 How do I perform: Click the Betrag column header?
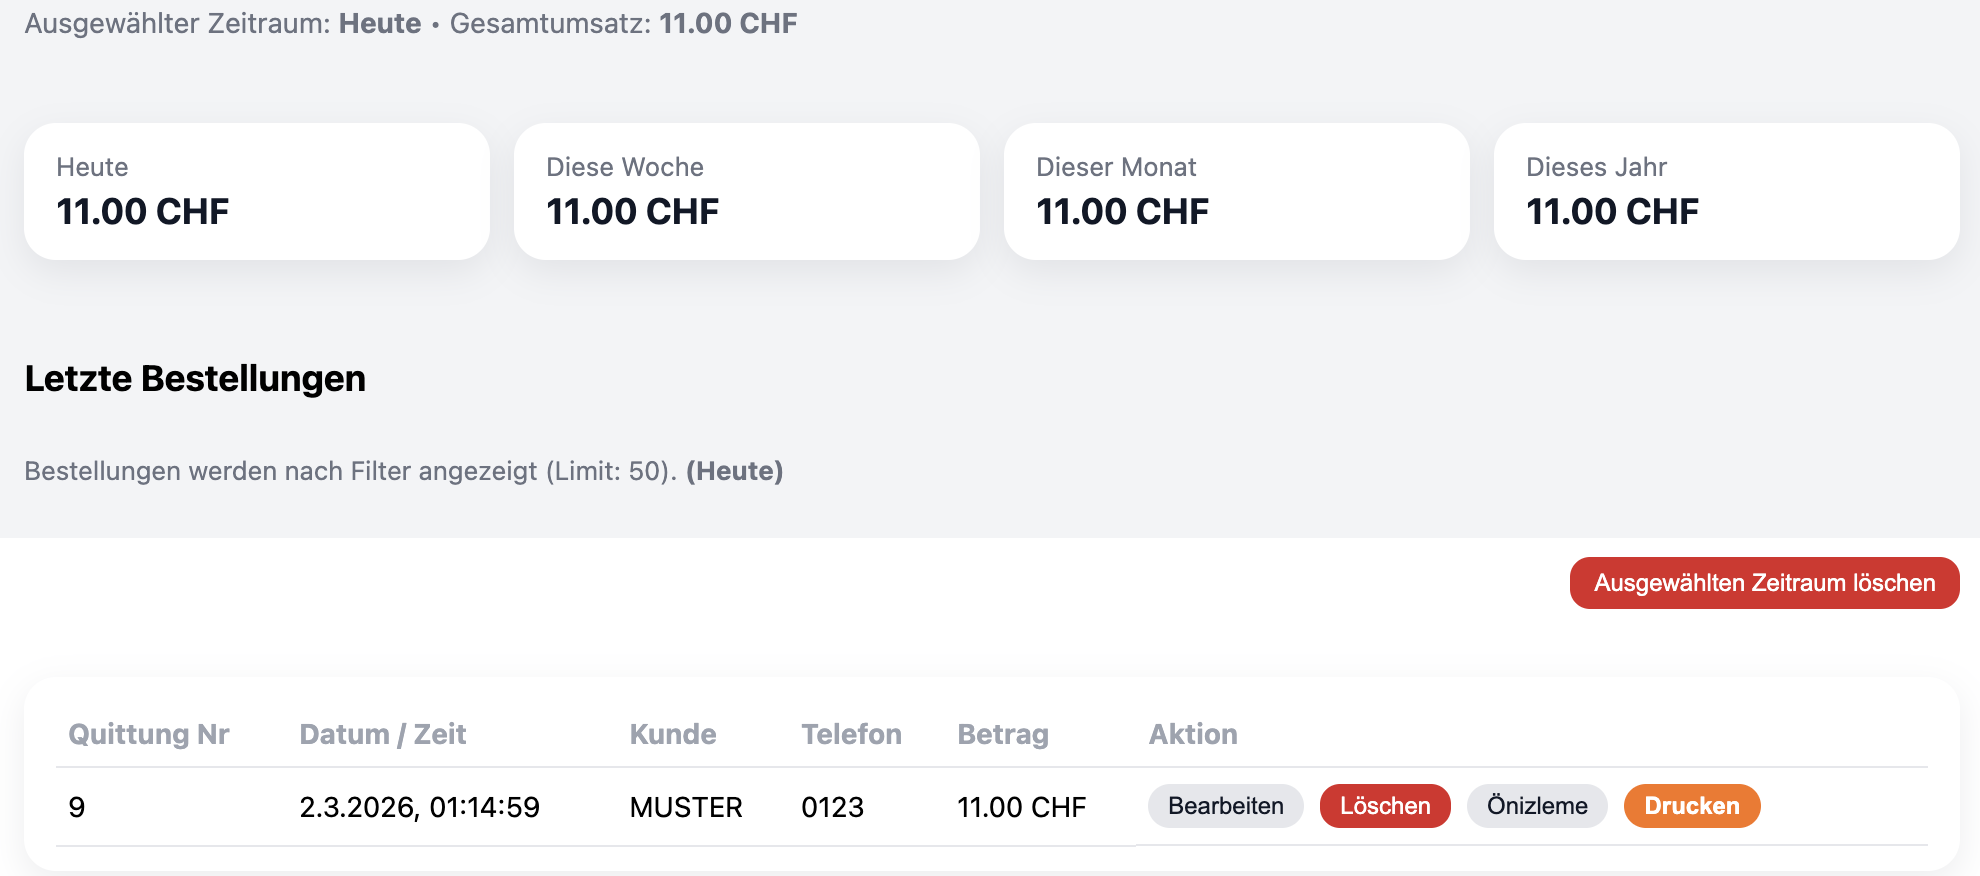pos(1003,734)
